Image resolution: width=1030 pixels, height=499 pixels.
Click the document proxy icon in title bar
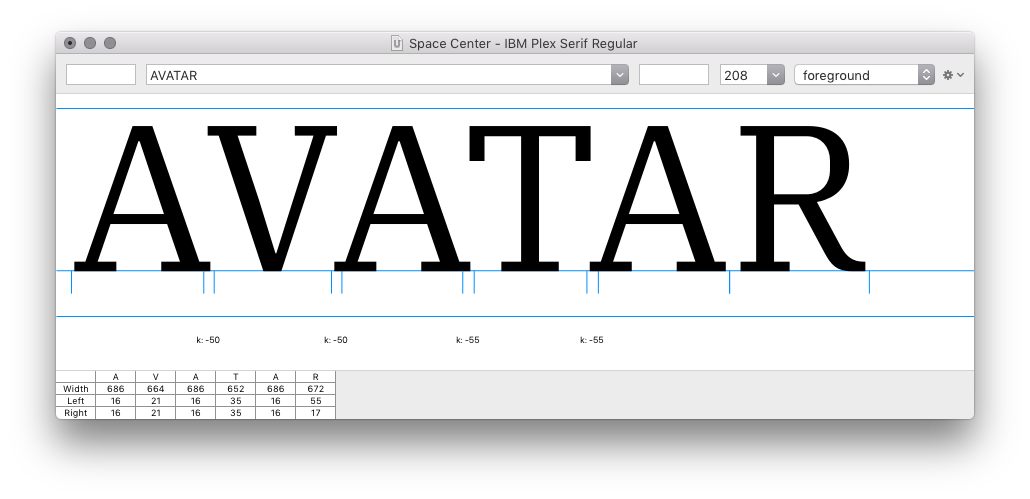point(396,43)
